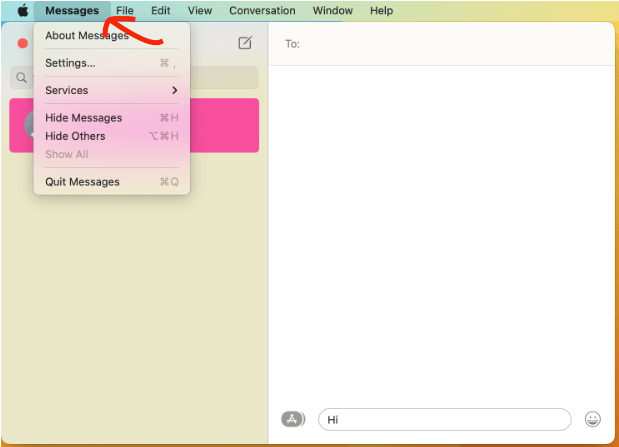
Task: Open the Edit menu
Action: pyautogui.click(x=161, y=11)
